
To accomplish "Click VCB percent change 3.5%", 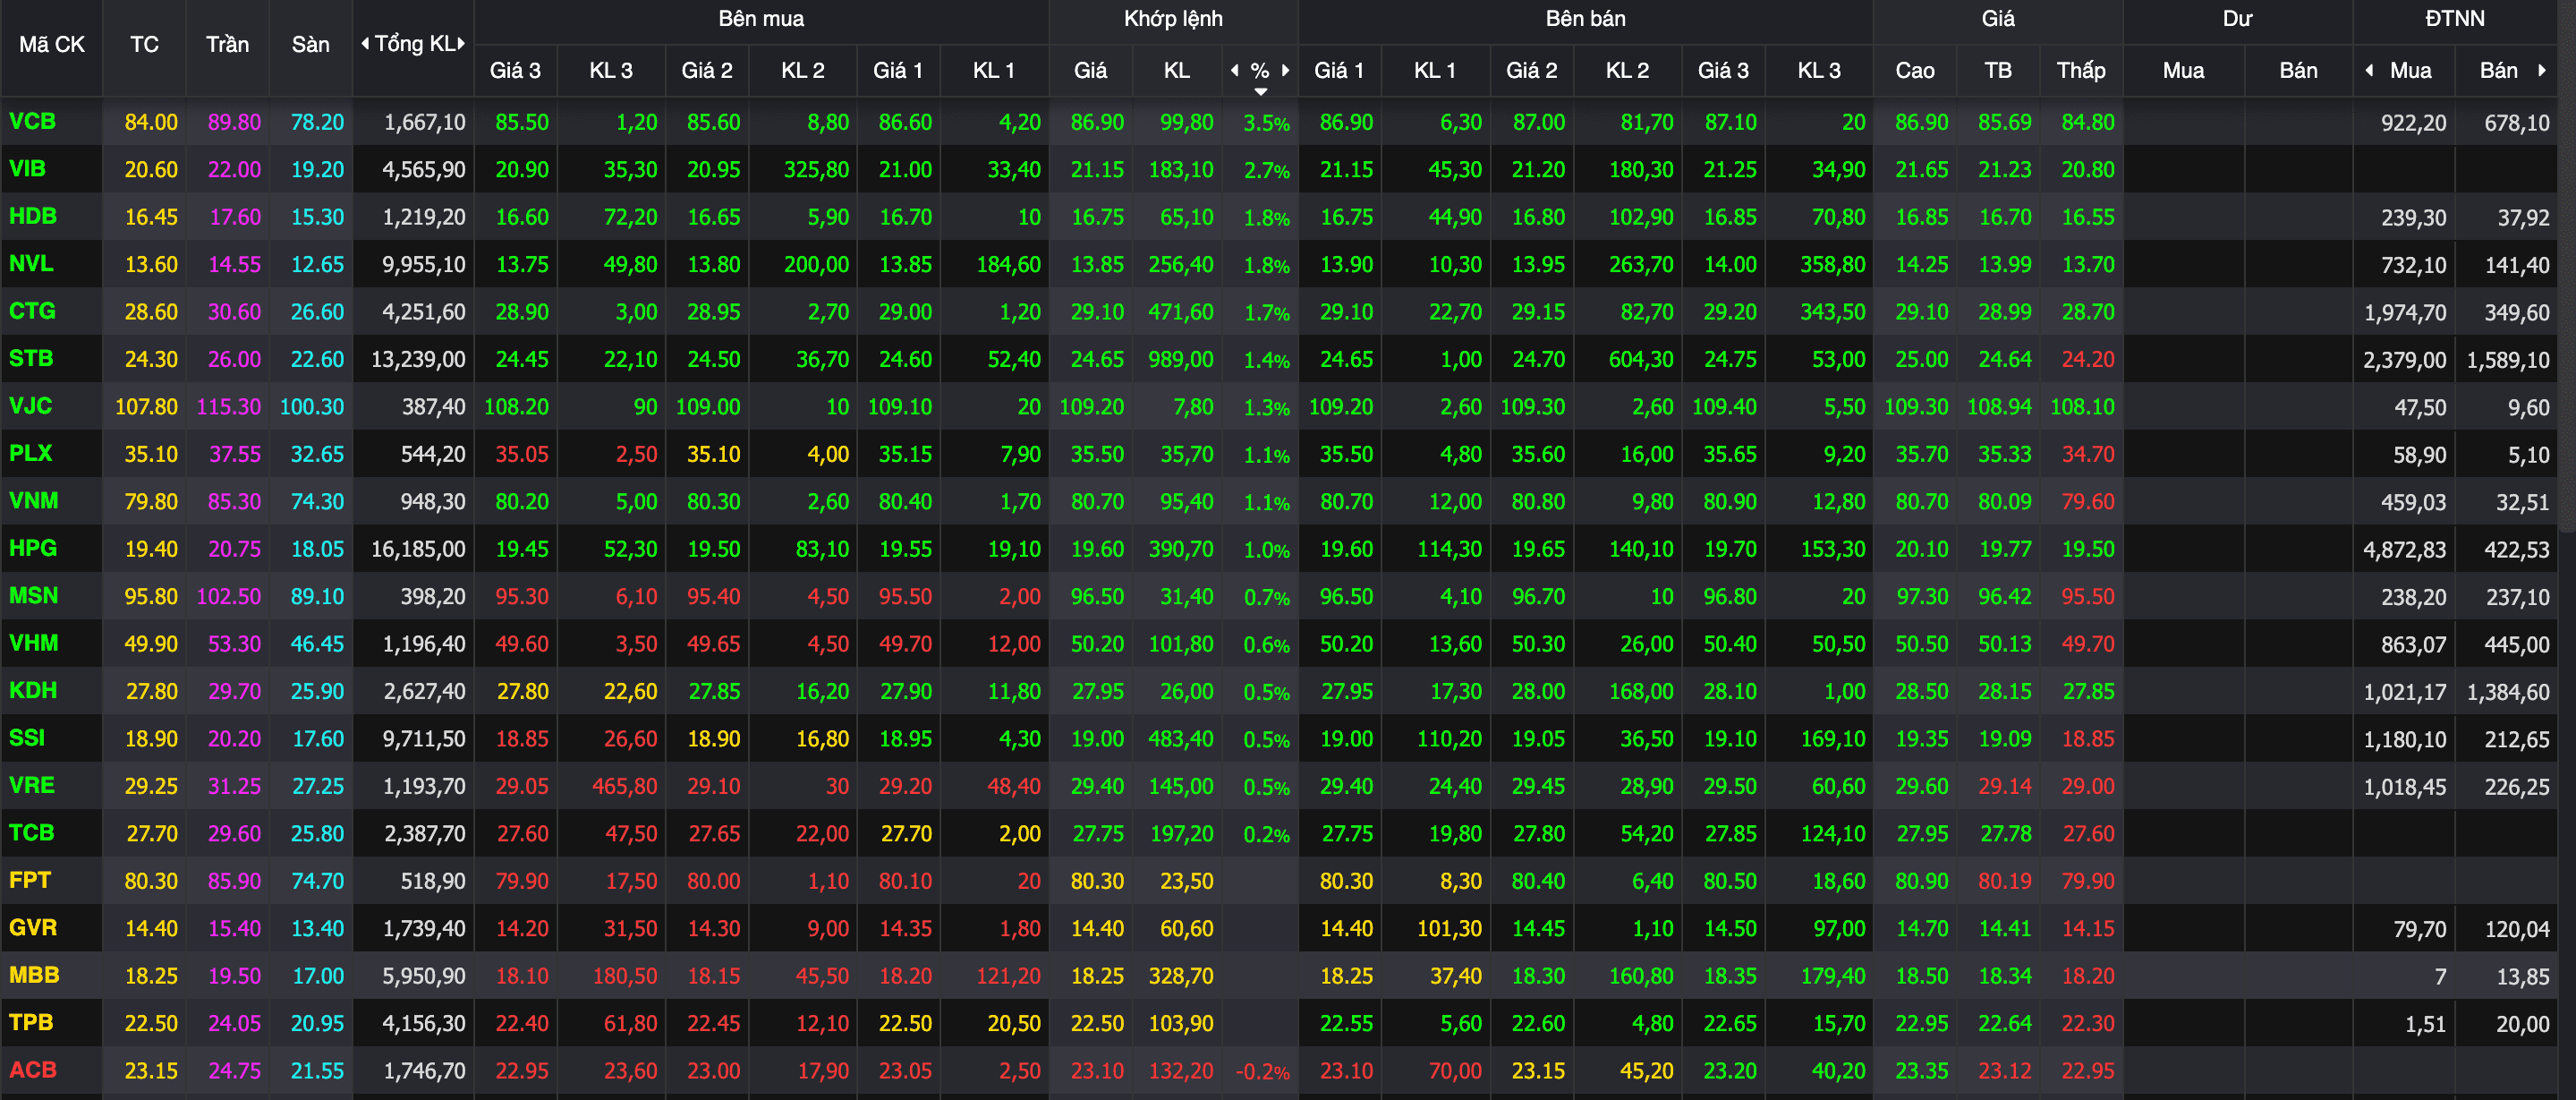I will coord(1266,124).
